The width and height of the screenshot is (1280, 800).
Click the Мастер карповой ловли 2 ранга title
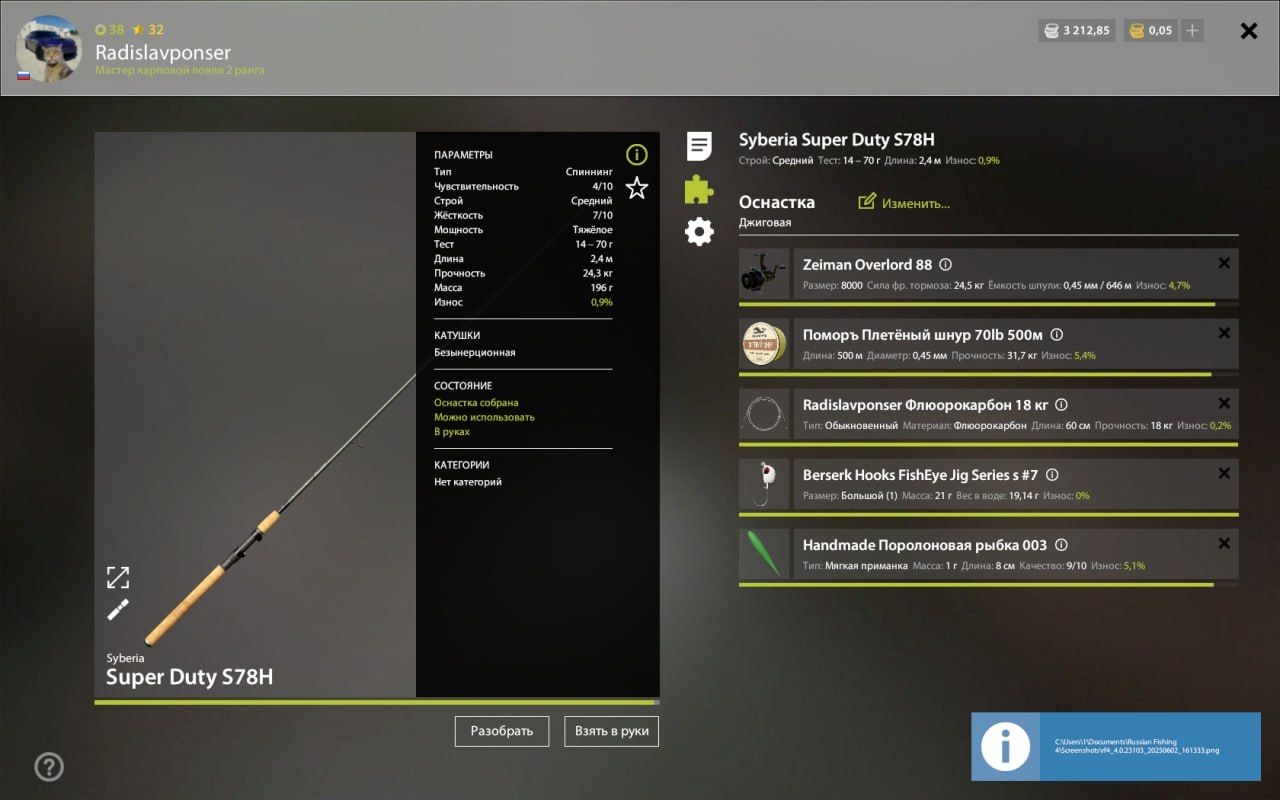coord(180,71)
